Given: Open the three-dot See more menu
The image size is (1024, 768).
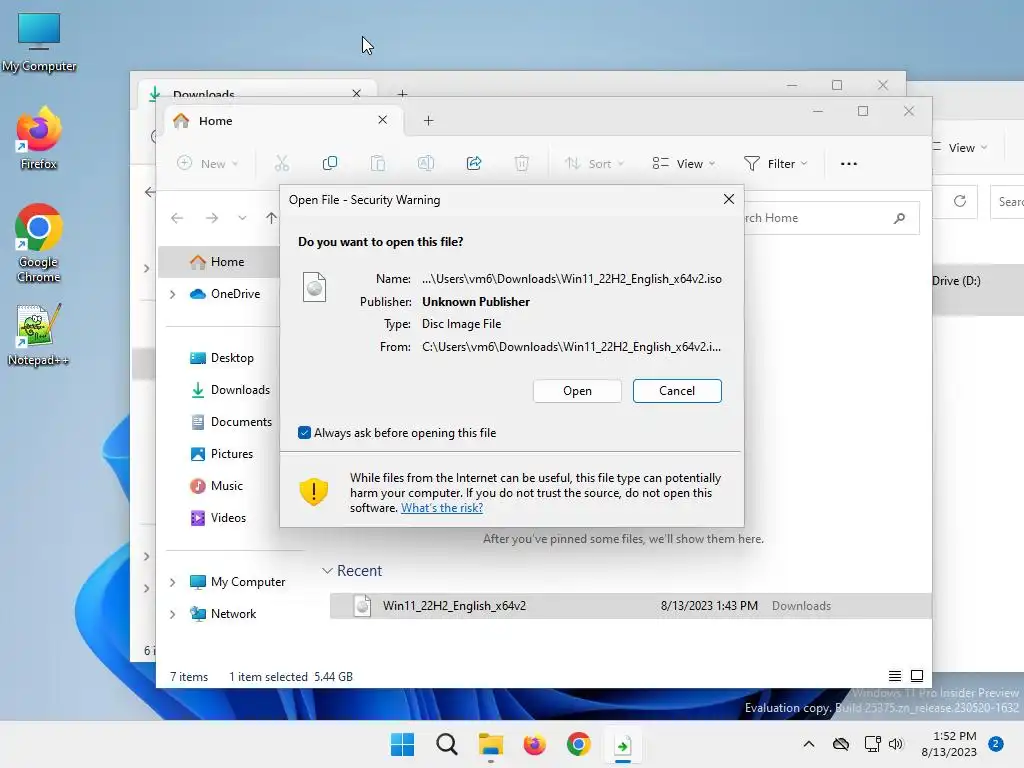Looking at the screenshot, I should coord(848,164).
